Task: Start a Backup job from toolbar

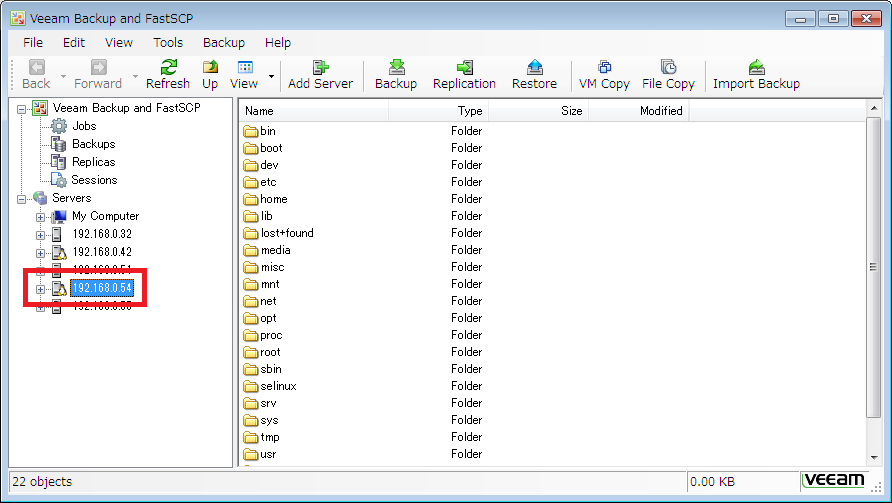Action: (x=397, y=67)
